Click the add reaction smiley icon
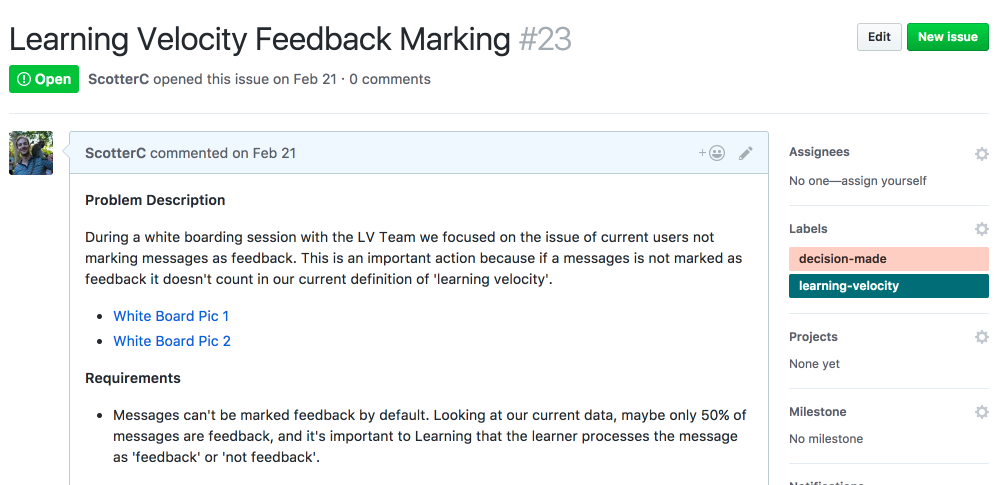Viewport: 1007px width, 485px height. coord(712,153)
